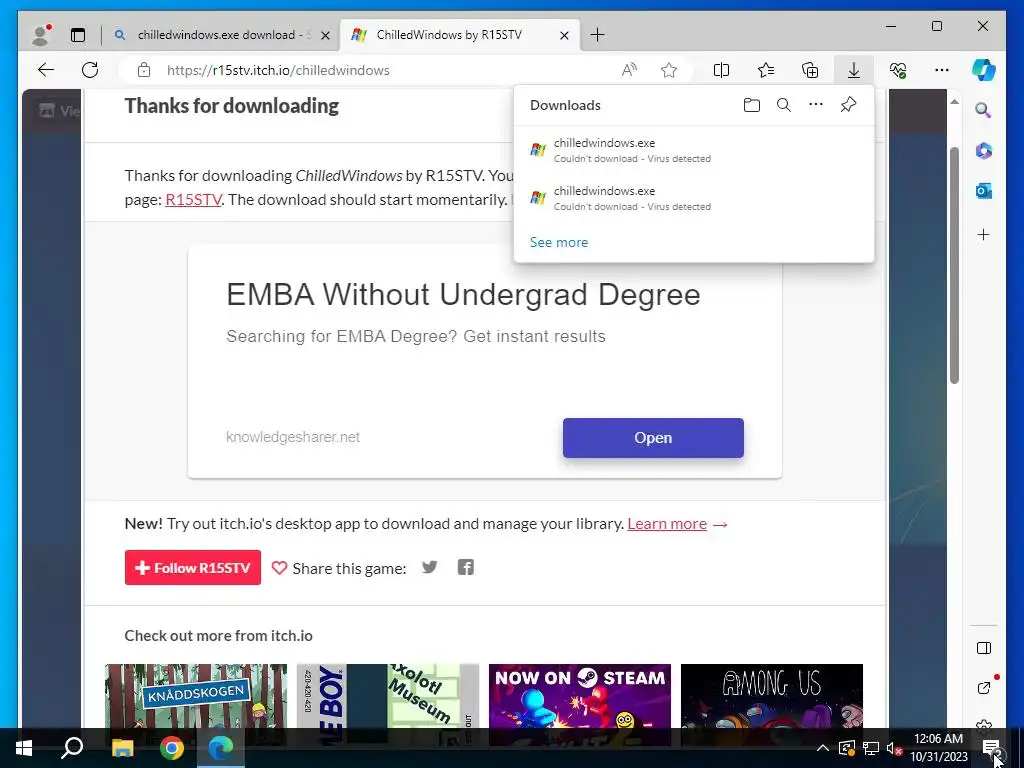This screenshot has height=768, width=1024.
Task: Open the Favorites list
Action: pos(765,70)
